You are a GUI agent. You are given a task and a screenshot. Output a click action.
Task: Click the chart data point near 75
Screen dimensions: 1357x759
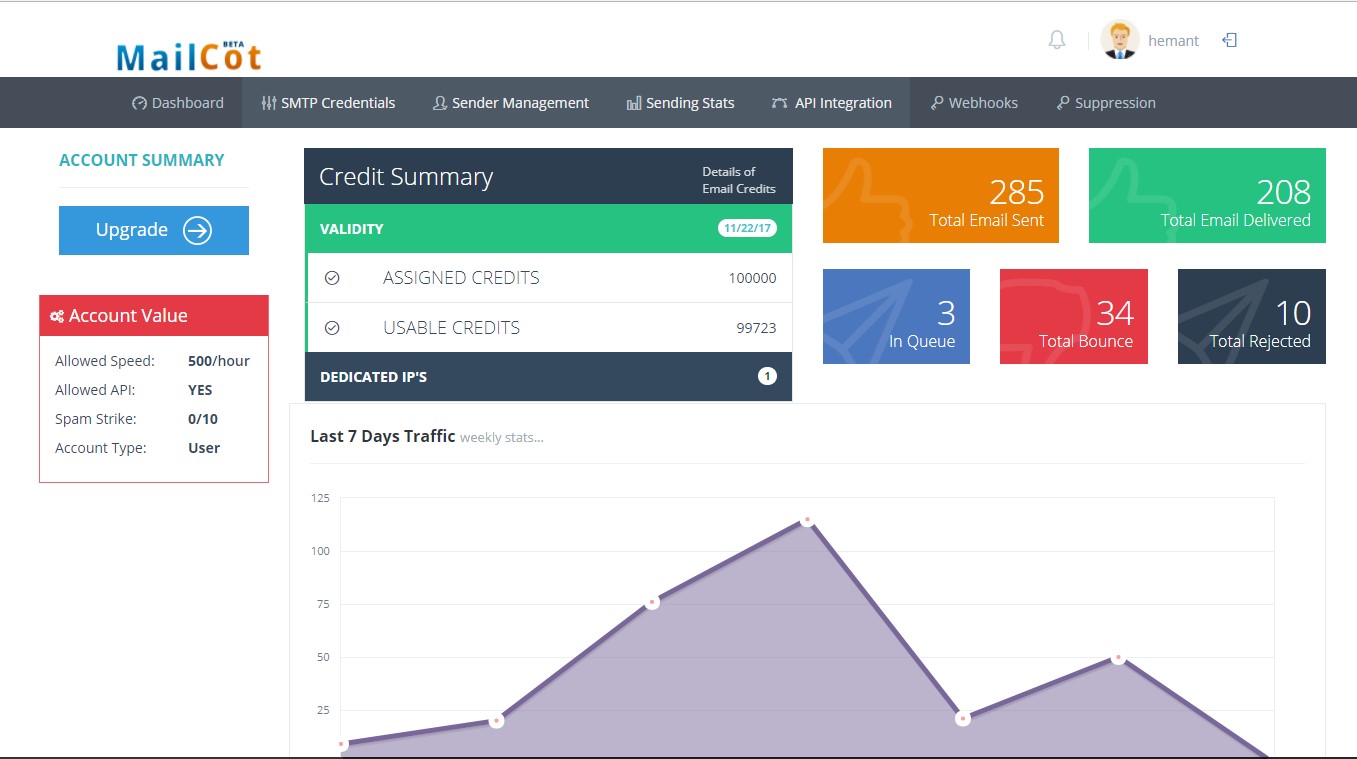(x=652, y=603)
